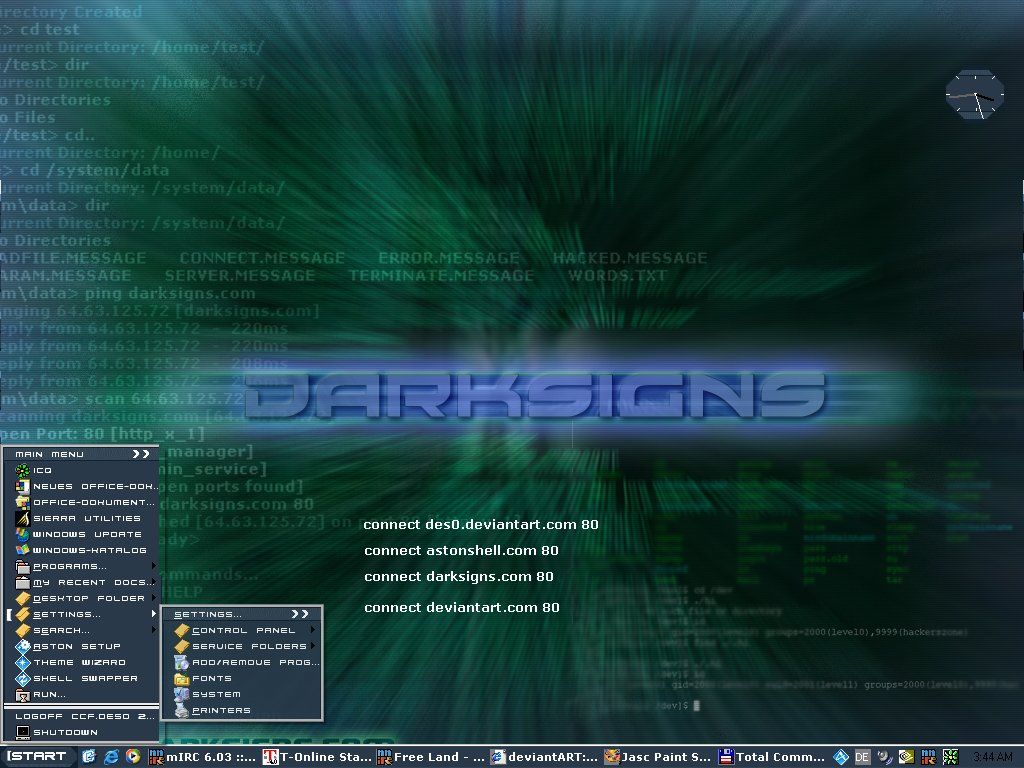Click 'connect deviantart.com 80' desktop link
Image resolution: width=1024 pixels, height=768 pixels.
[462, 607]
